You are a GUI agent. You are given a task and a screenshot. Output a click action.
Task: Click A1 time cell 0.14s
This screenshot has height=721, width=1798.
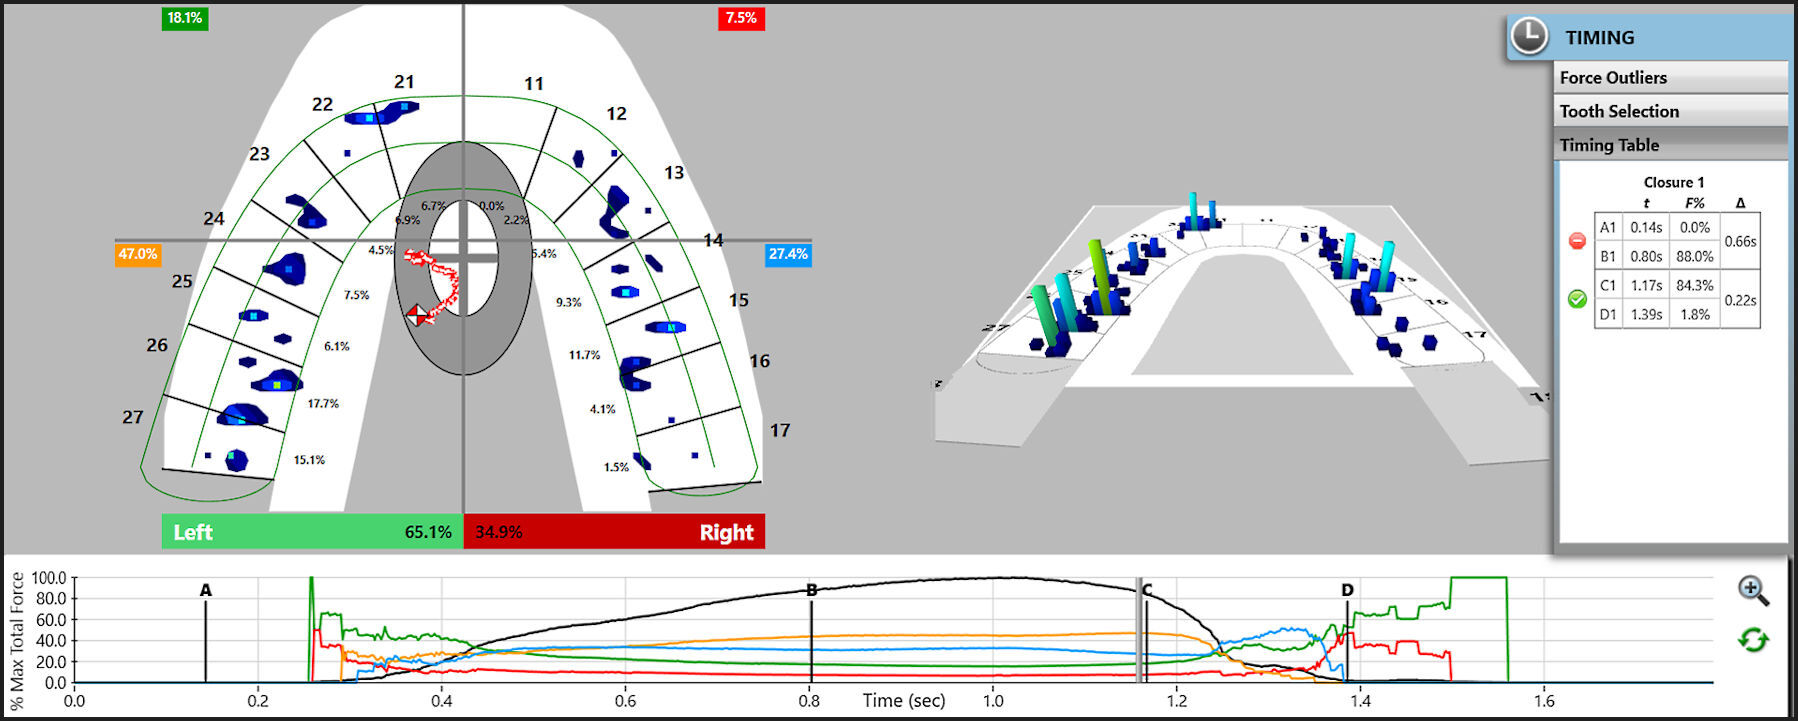point(1646,227)
